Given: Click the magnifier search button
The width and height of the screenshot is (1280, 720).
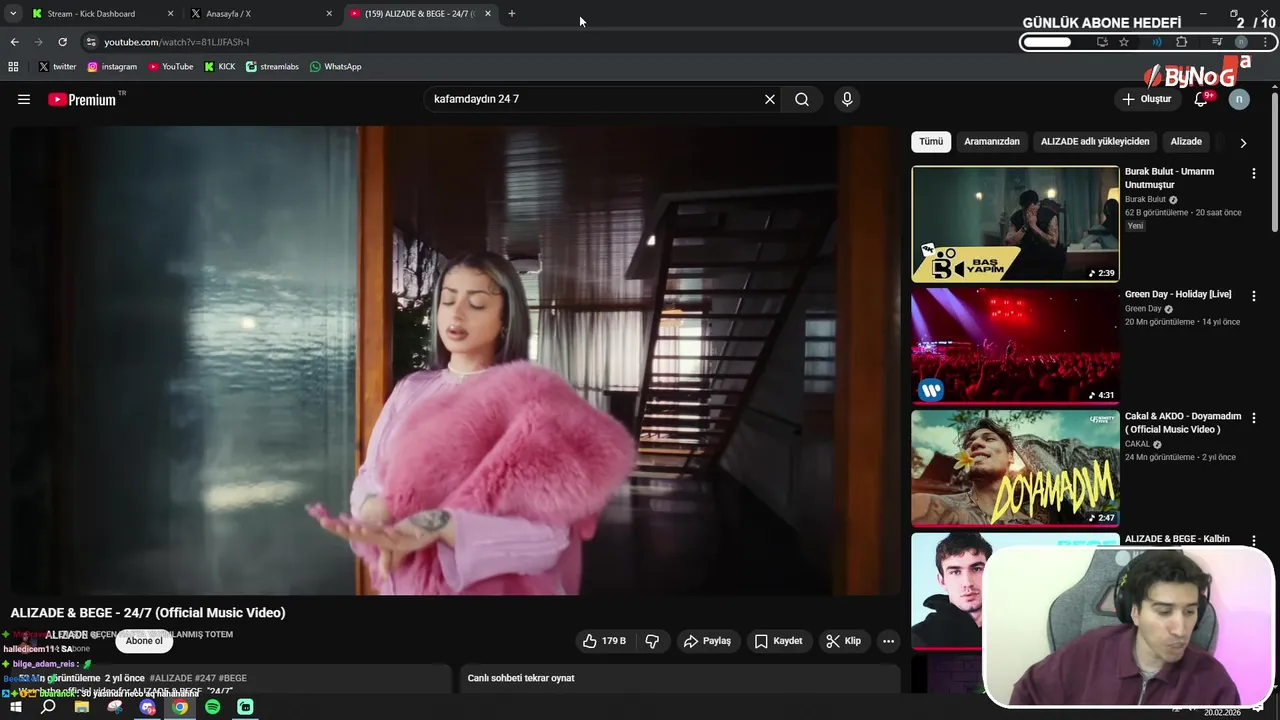Looking at the screenshot, I should click(x=802, y=99).
